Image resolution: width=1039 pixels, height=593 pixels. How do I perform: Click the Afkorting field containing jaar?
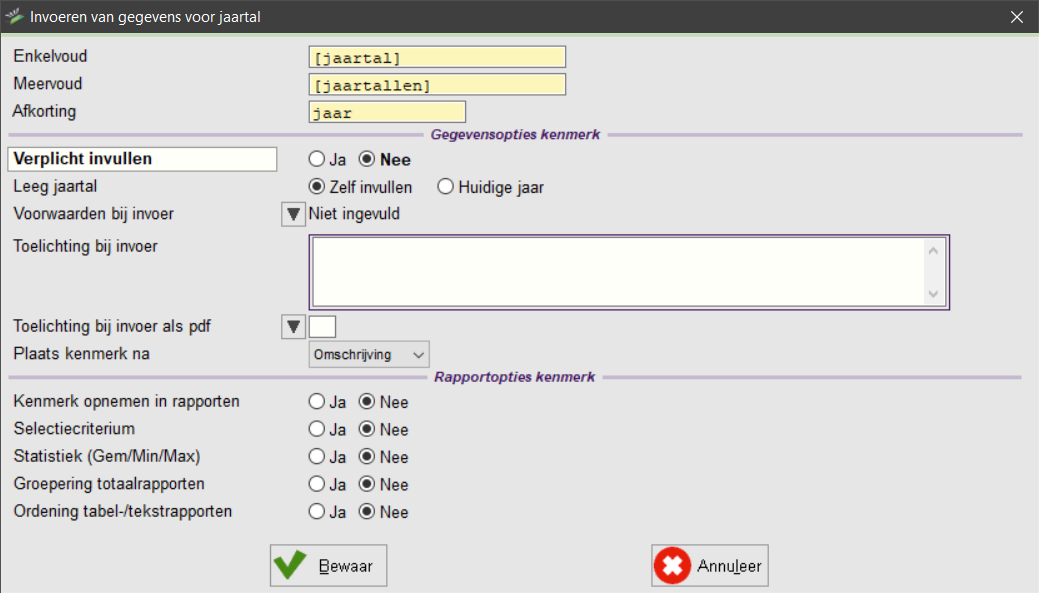(387, 113)
